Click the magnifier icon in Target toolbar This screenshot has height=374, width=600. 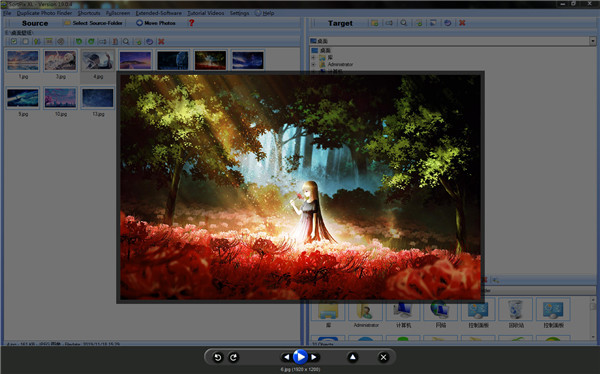click(x=404, y=23)
